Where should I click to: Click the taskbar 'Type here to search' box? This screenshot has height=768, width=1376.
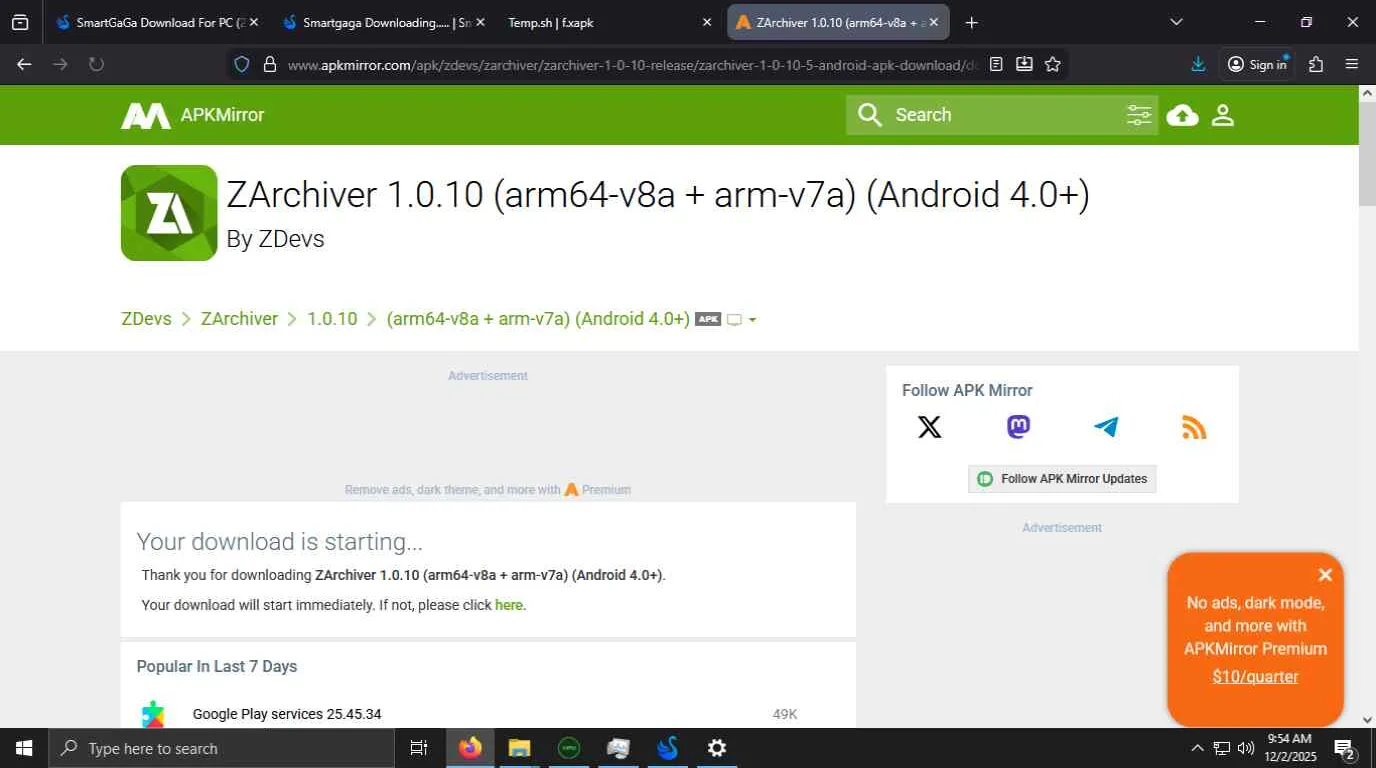[223, 748]
